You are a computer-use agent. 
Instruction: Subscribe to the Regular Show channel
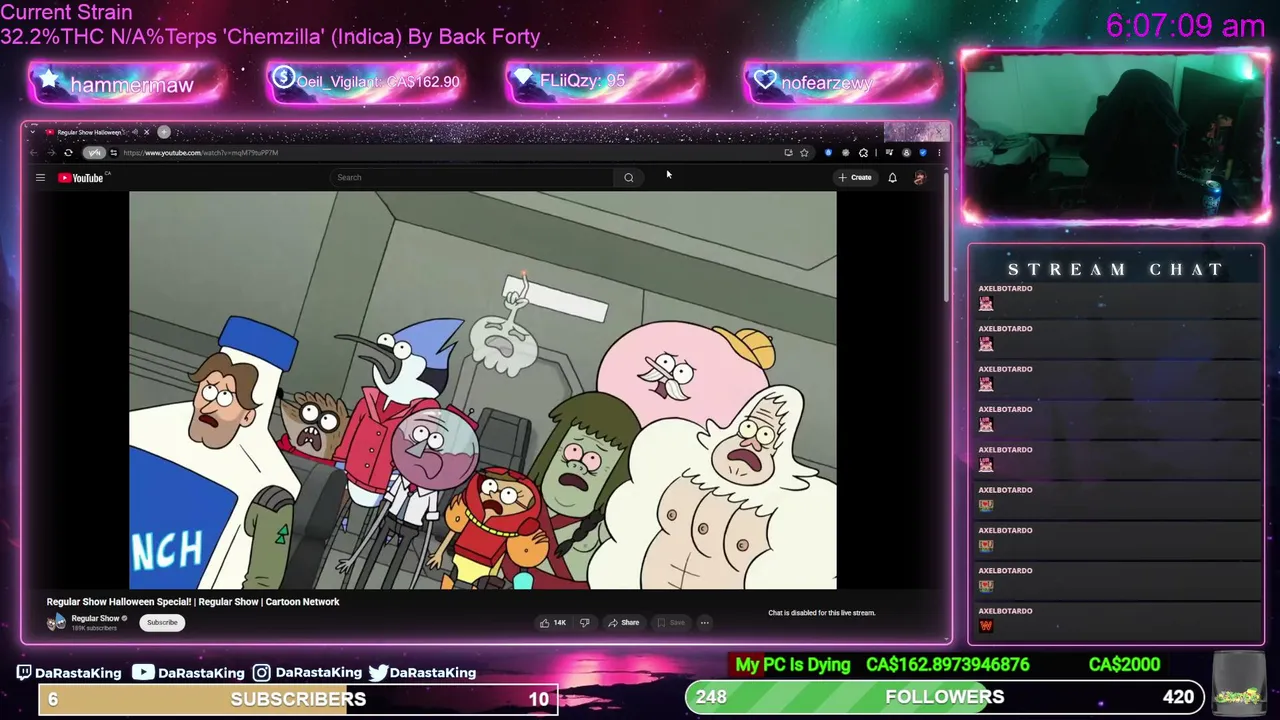click(162, 622)
